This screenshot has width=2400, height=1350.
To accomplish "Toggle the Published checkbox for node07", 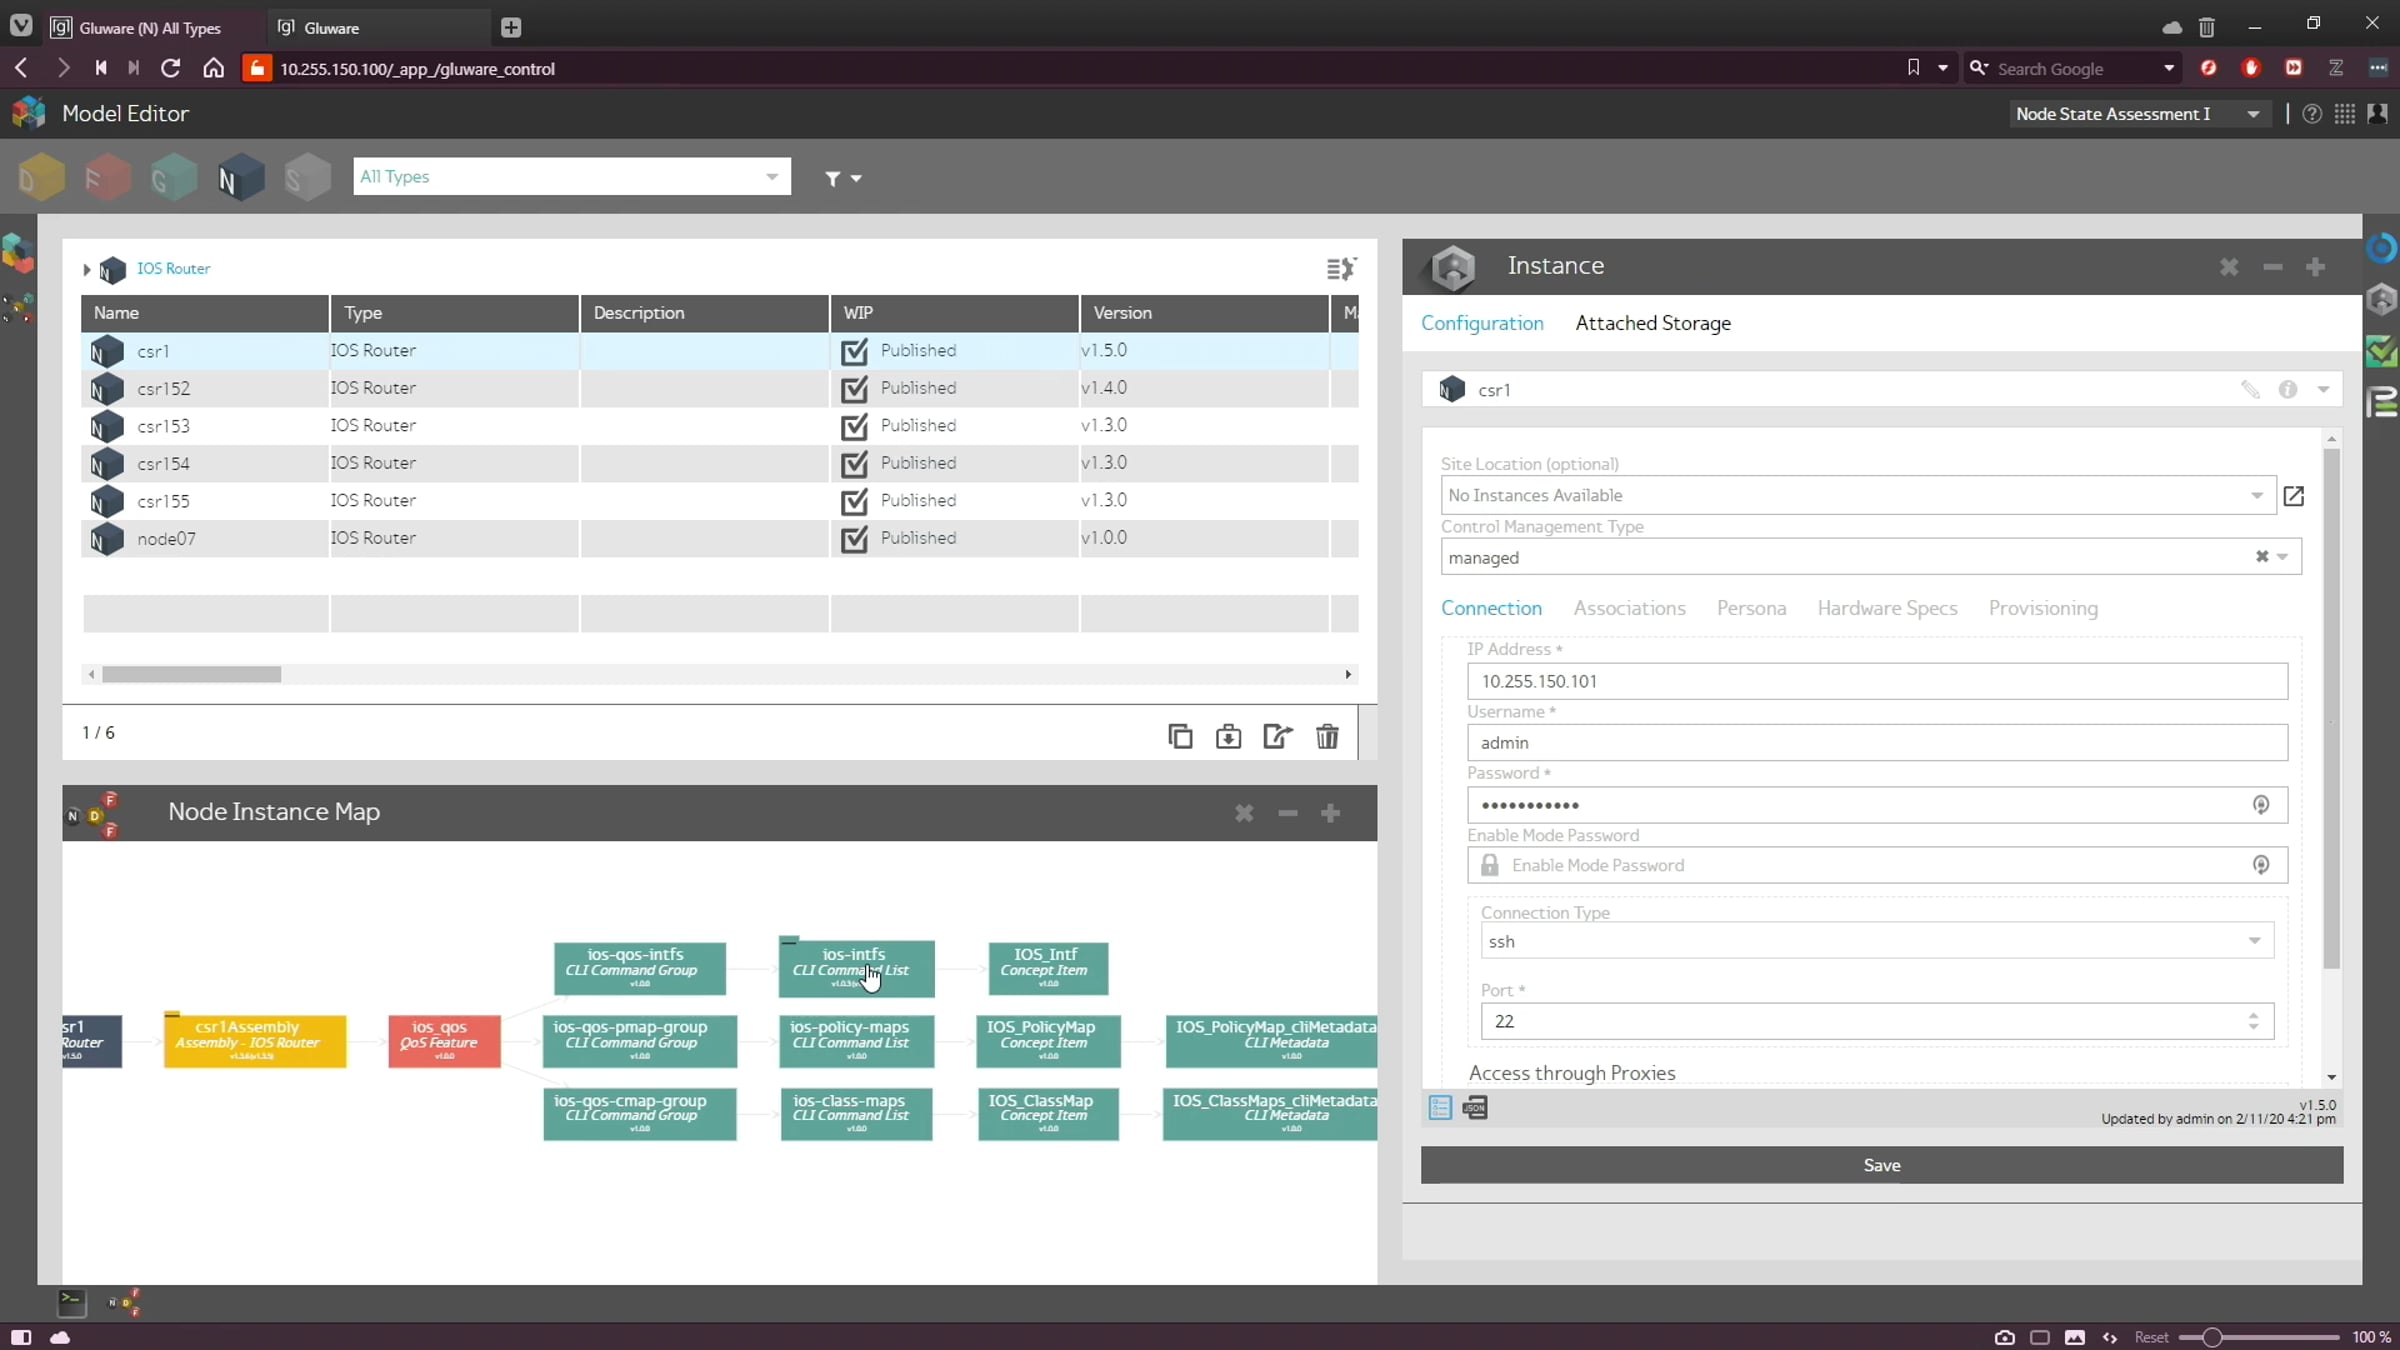I will 854,539.
